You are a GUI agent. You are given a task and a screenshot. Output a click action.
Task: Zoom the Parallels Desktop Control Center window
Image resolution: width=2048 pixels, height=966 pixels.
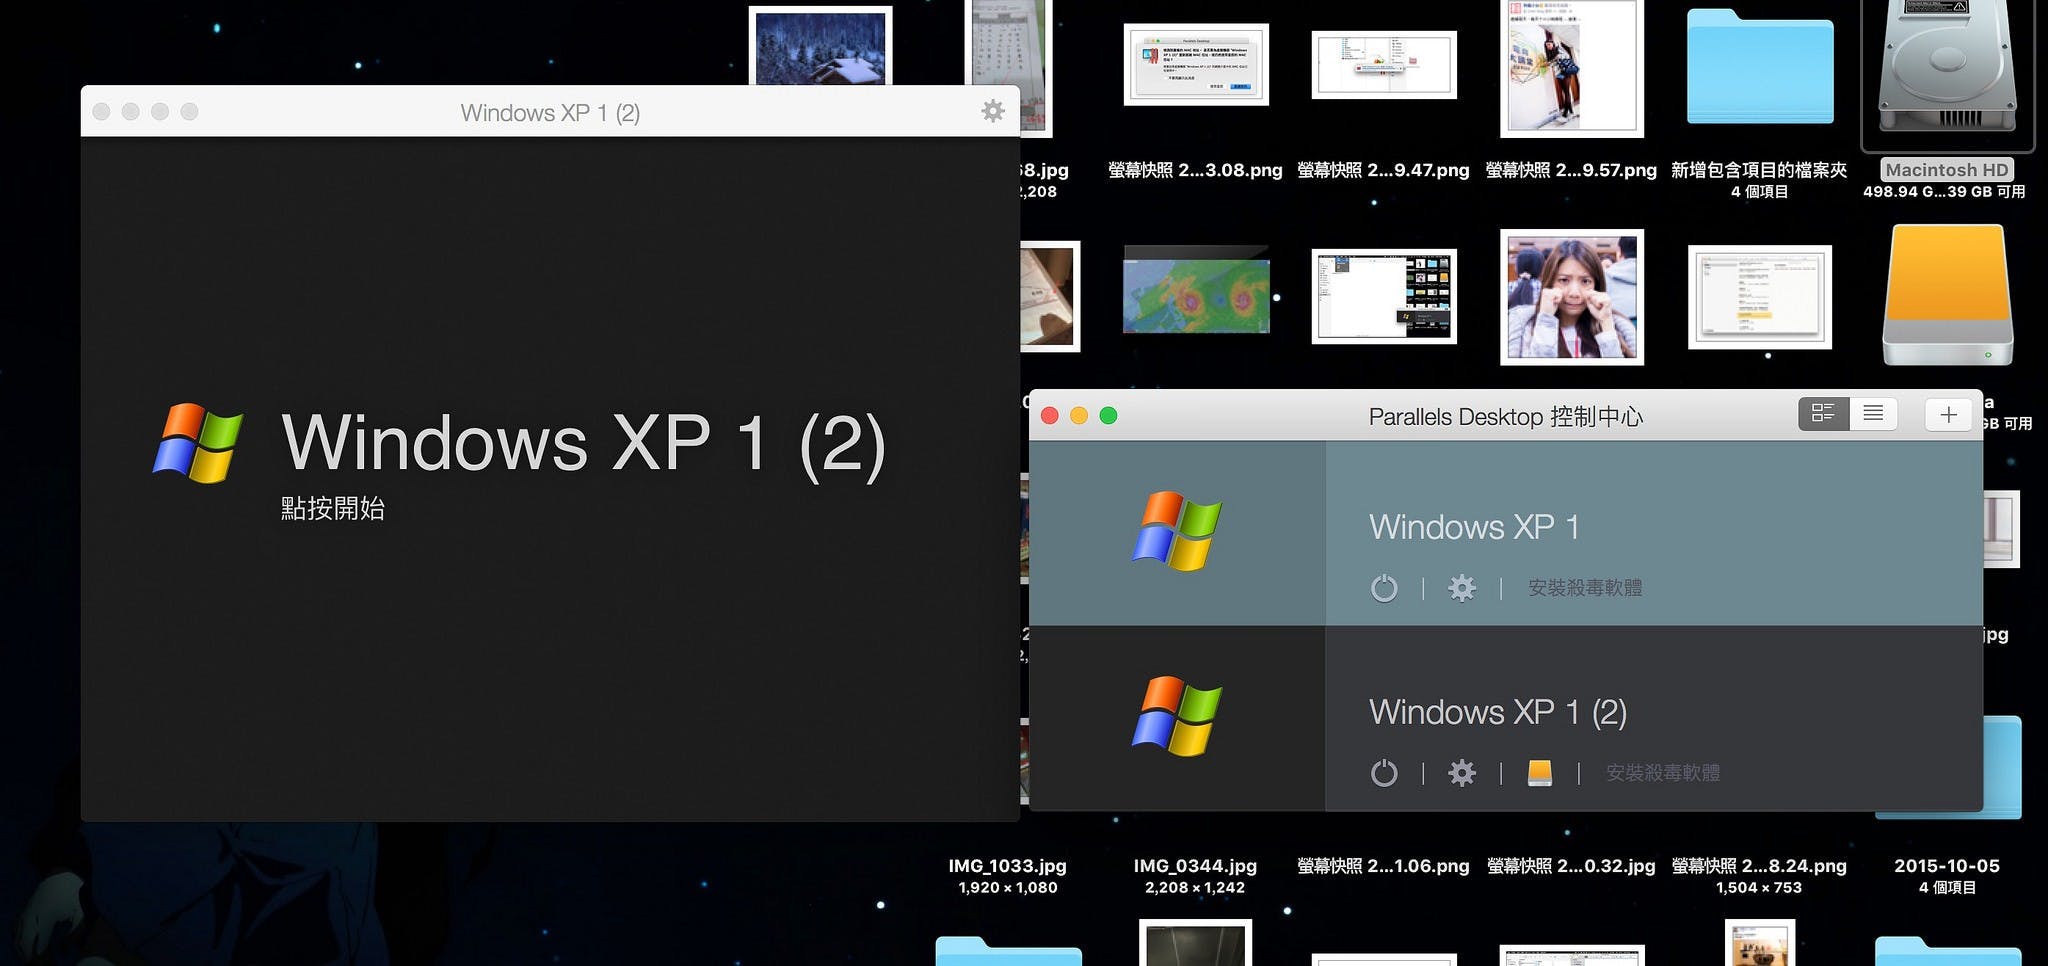click(1108, 415)
